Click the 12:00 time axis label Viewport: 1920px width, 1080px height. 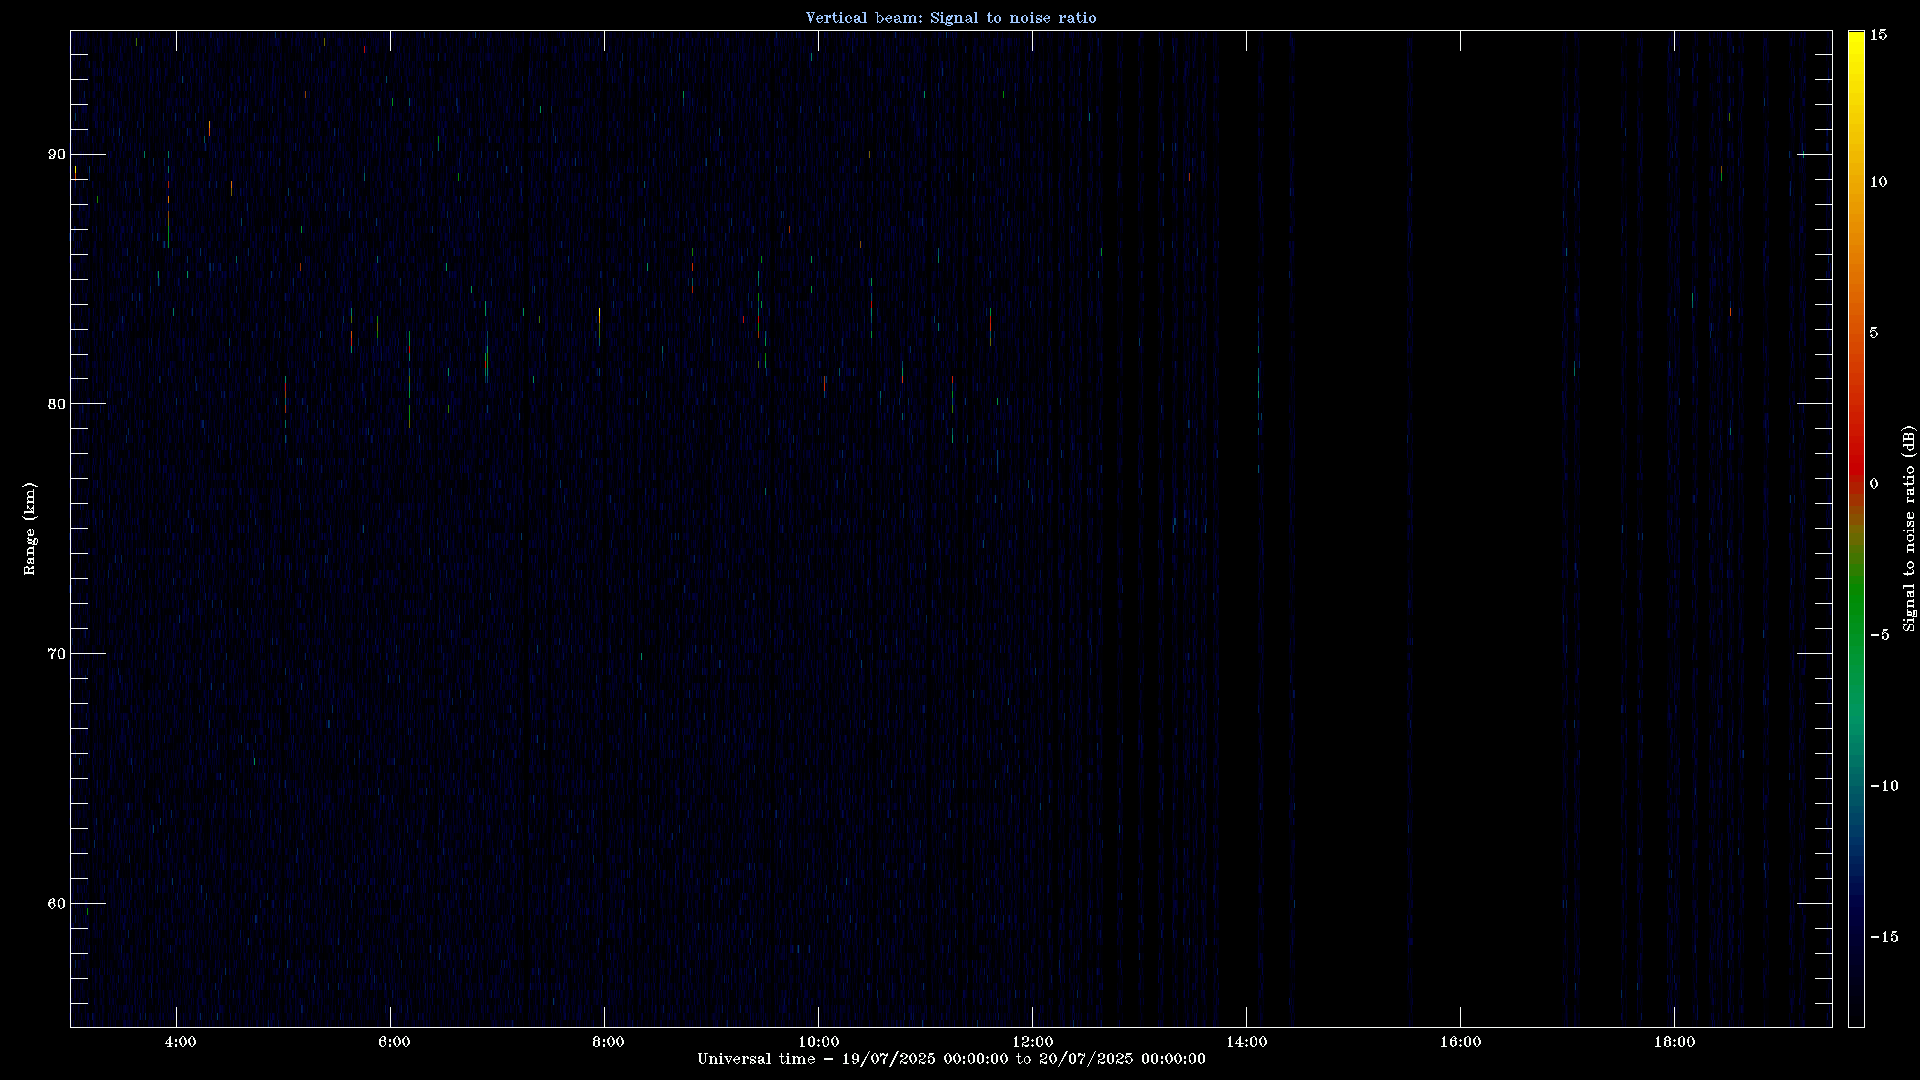click(x=1033, y=1042)
